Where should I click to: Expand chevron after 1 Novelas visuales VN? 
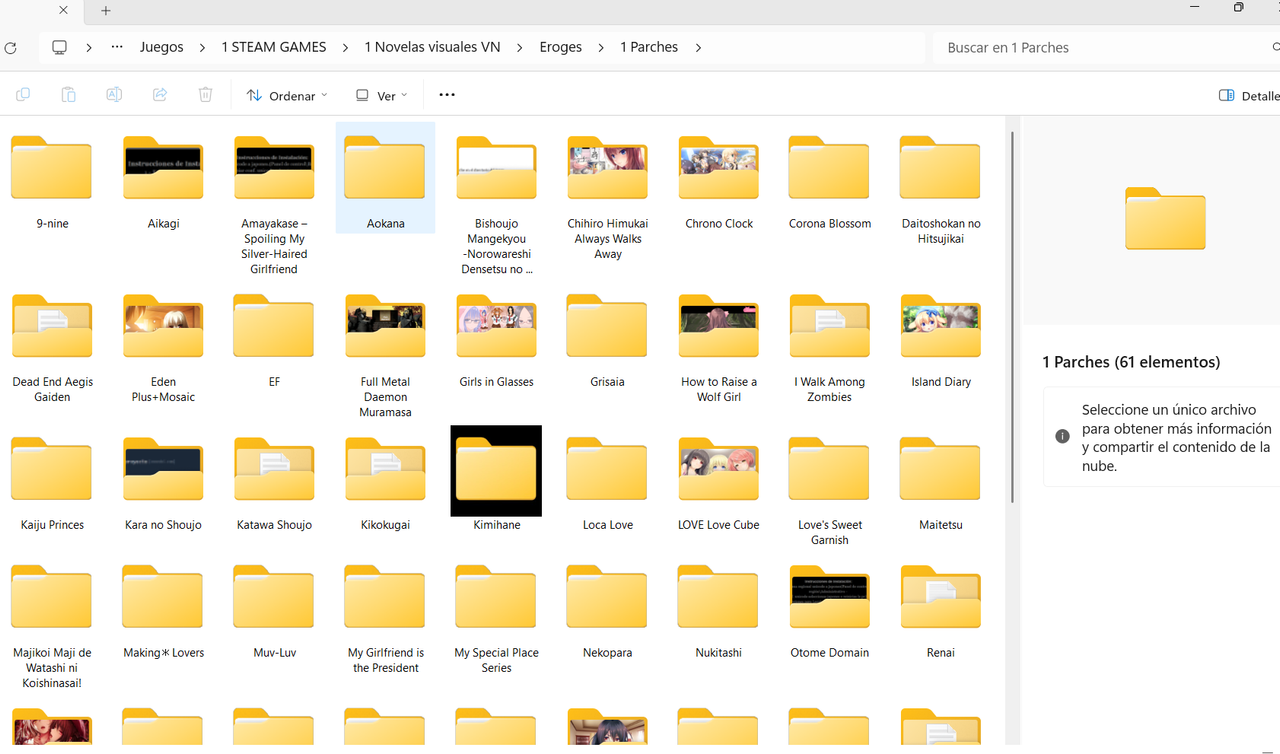coord(520,47)
